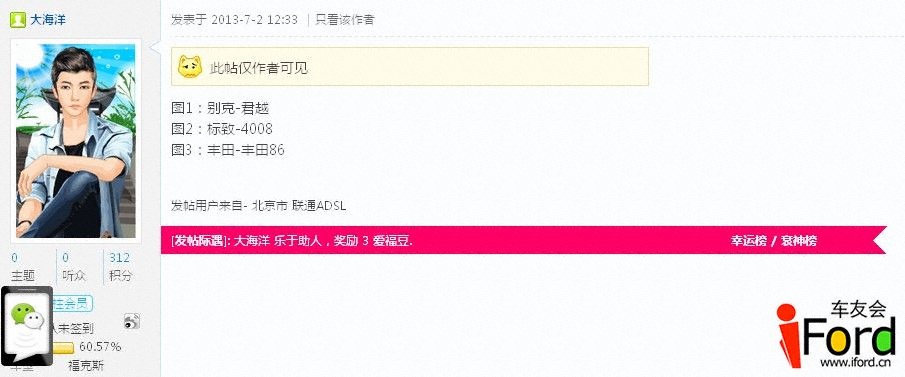Click the yellow 60.57% progress bar
Image resolution: width=905 pixels, height=377 pixels.
[x=63, y=348]
